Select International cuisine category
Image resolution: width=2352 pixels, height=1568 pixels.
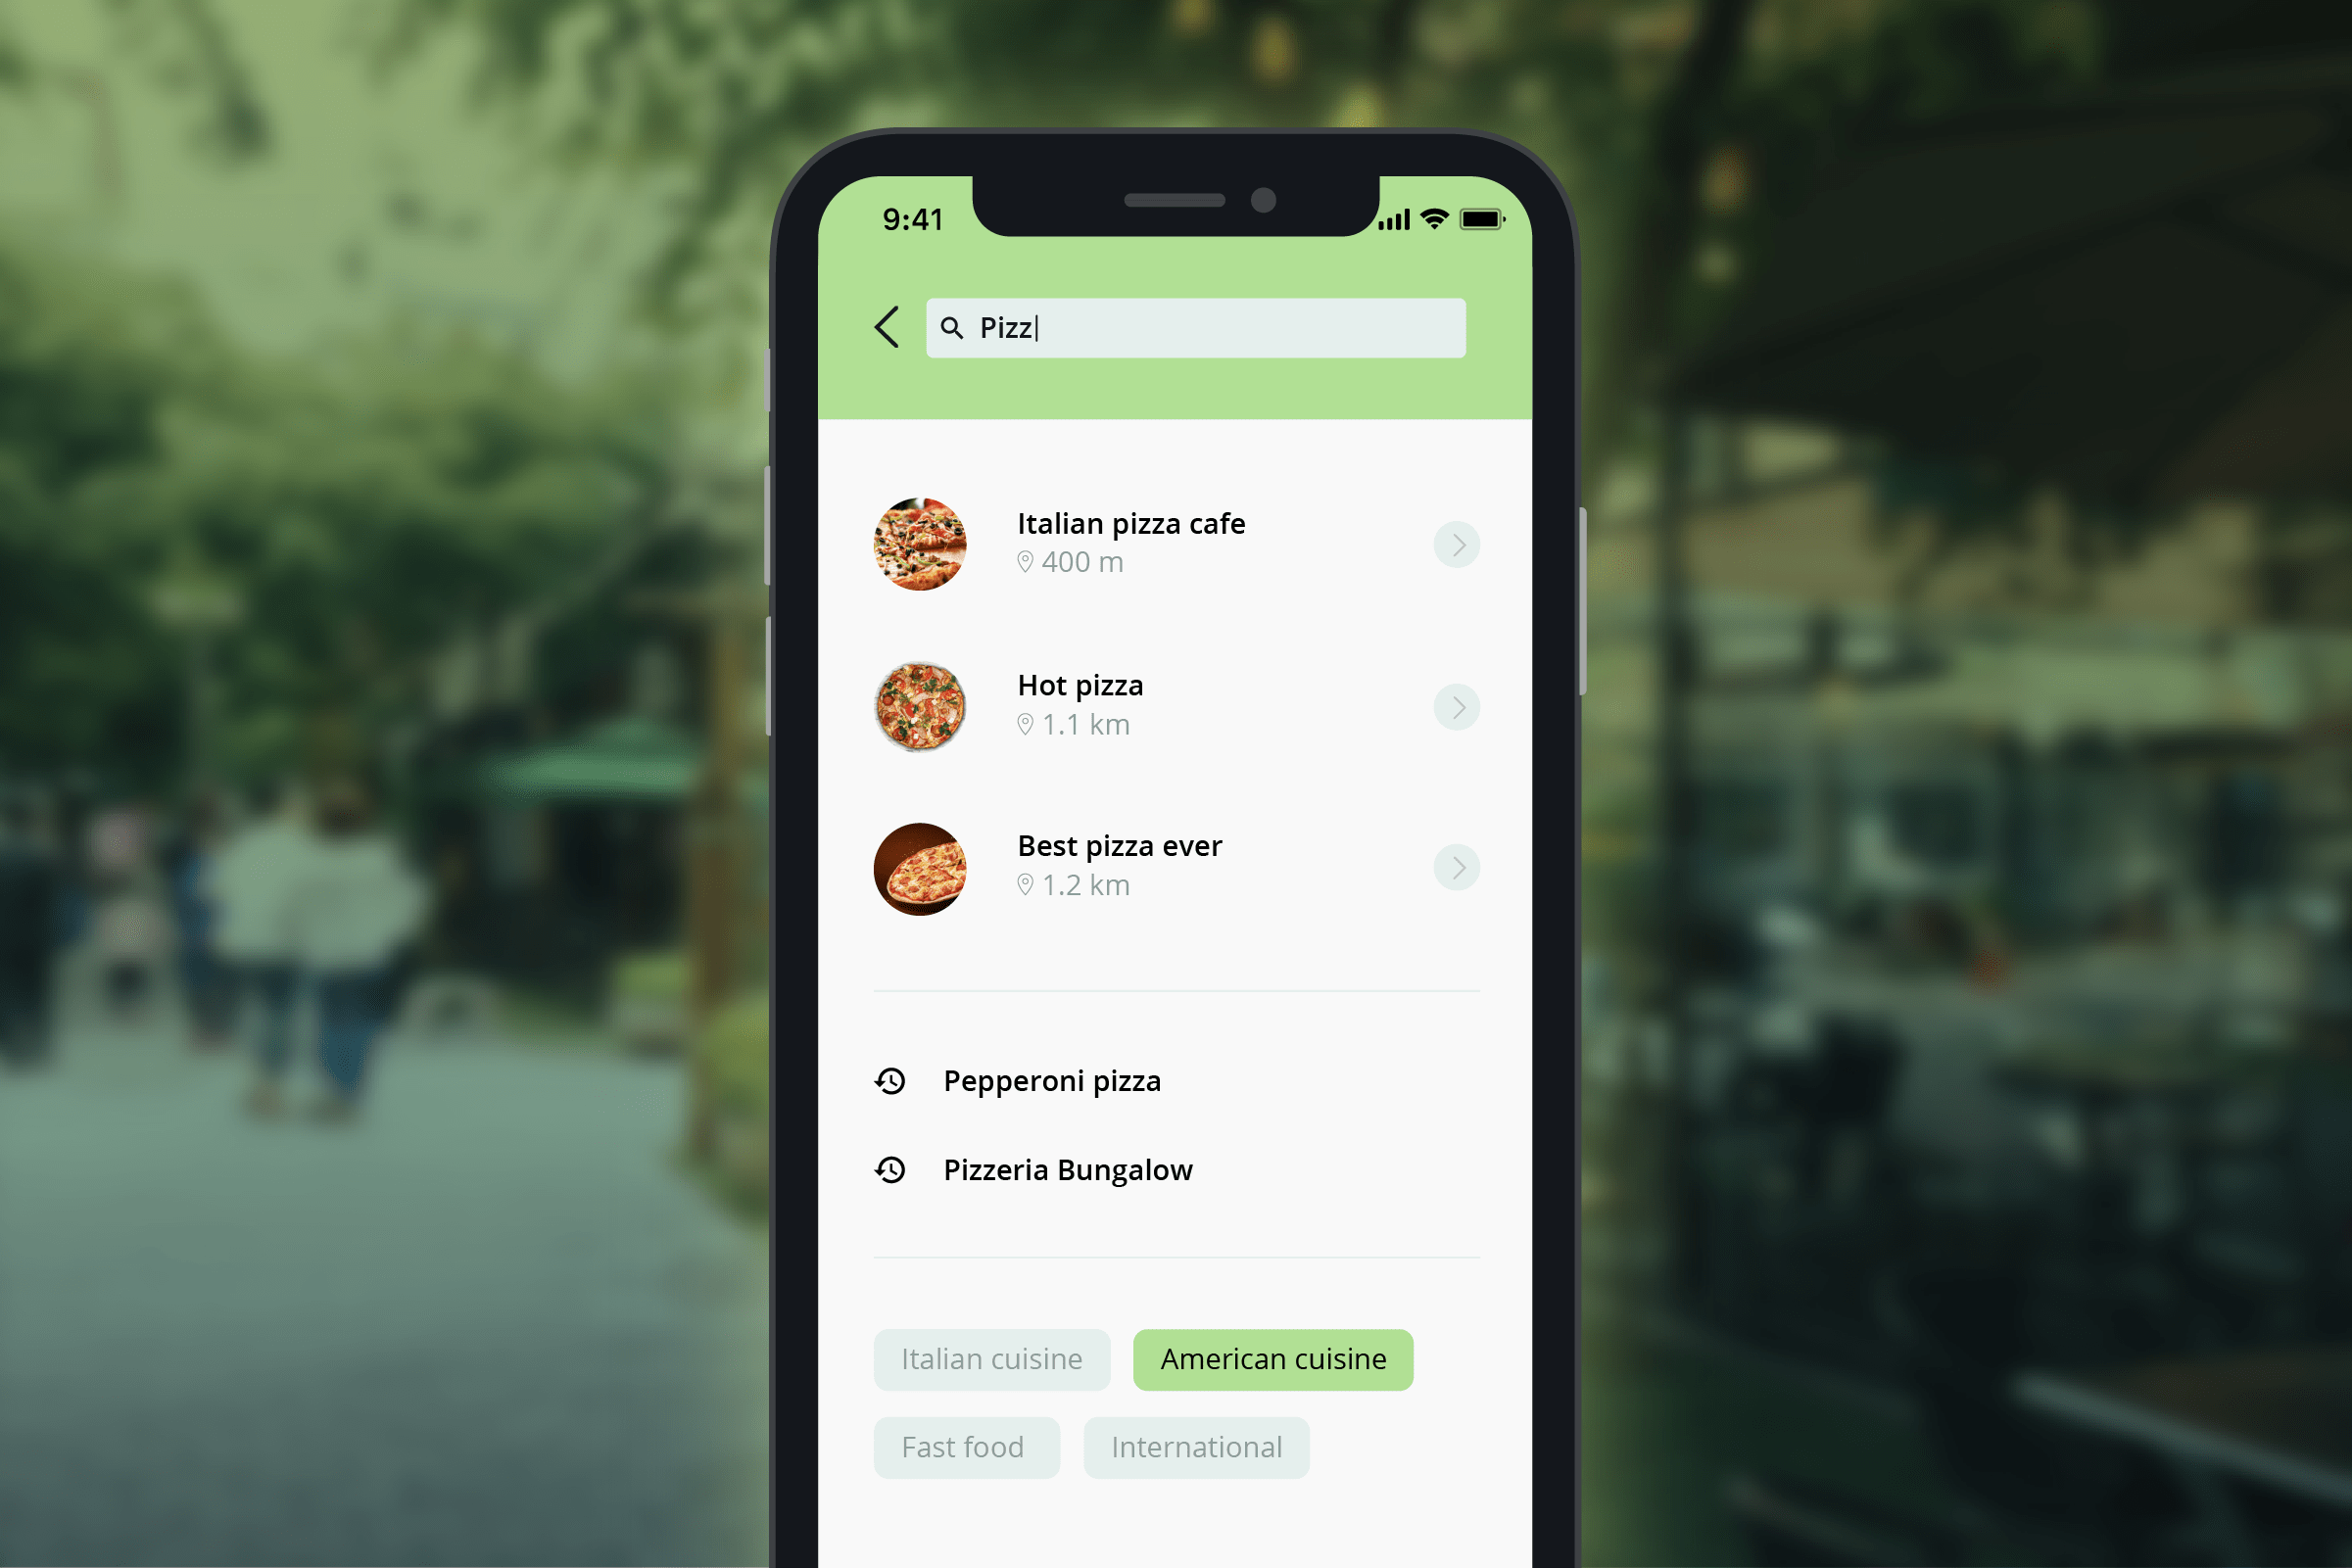1195,1446
